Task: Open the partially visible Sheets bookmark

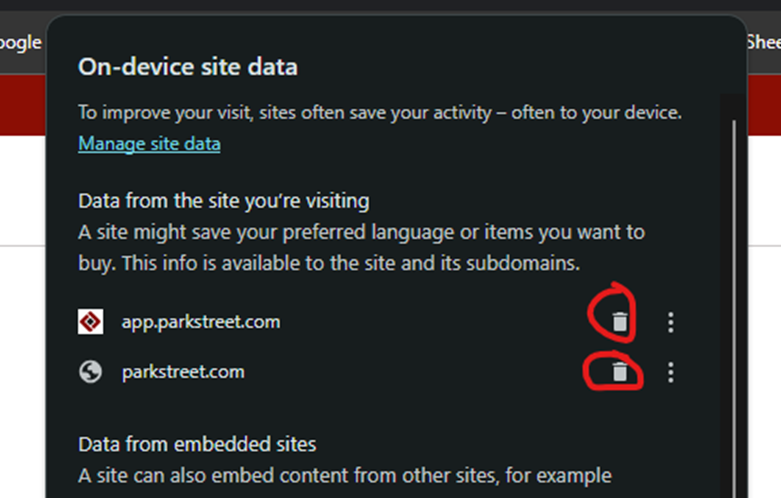Action: pos(763,42)
